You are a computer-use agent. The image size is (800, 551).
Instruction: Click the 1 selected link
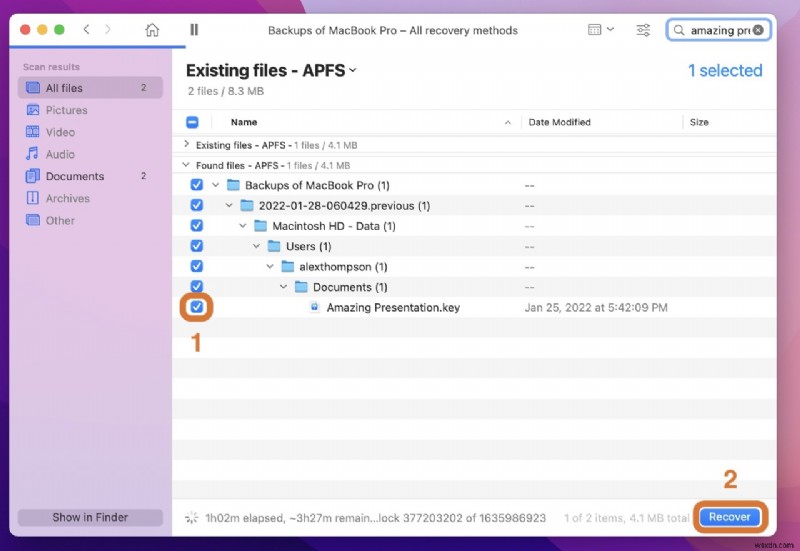point(725,70)
